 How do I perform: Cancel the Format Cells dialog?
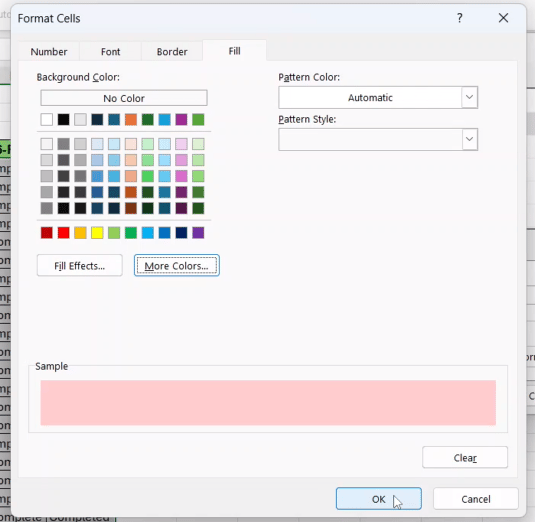click(x=476, y=499)
